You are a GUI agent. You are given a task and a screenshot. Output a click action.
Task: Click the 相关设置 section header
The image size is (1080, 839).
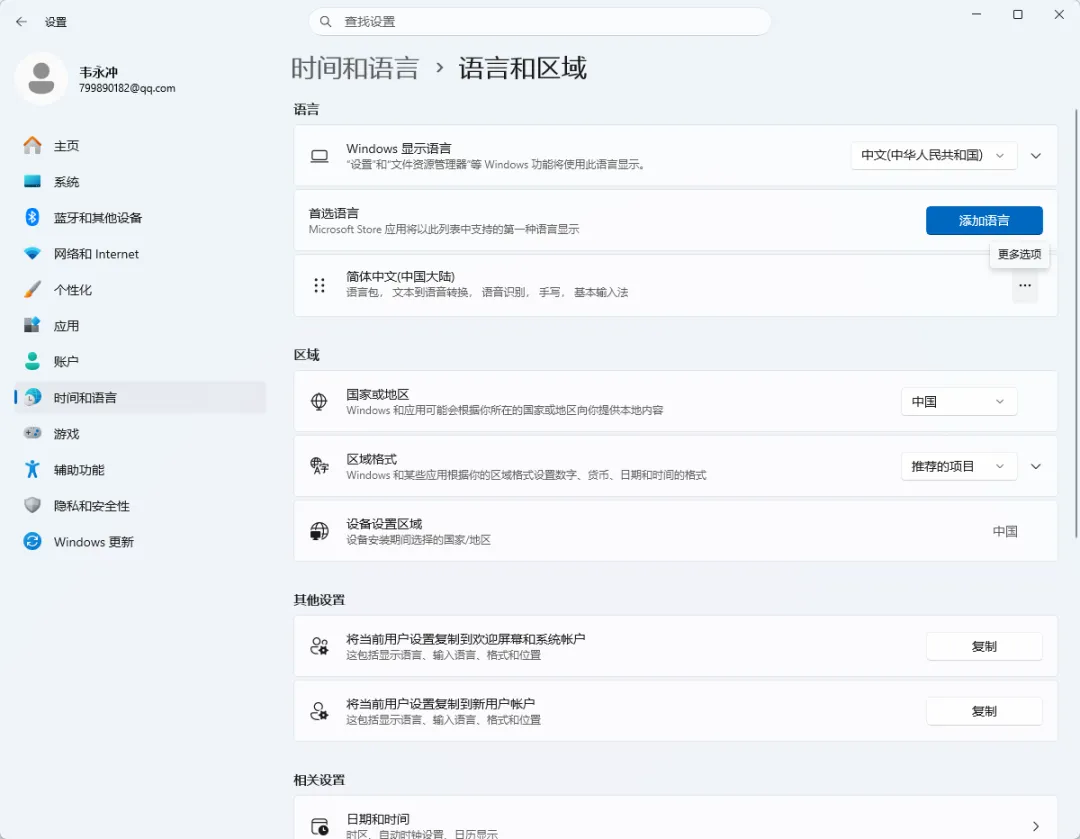319,780
